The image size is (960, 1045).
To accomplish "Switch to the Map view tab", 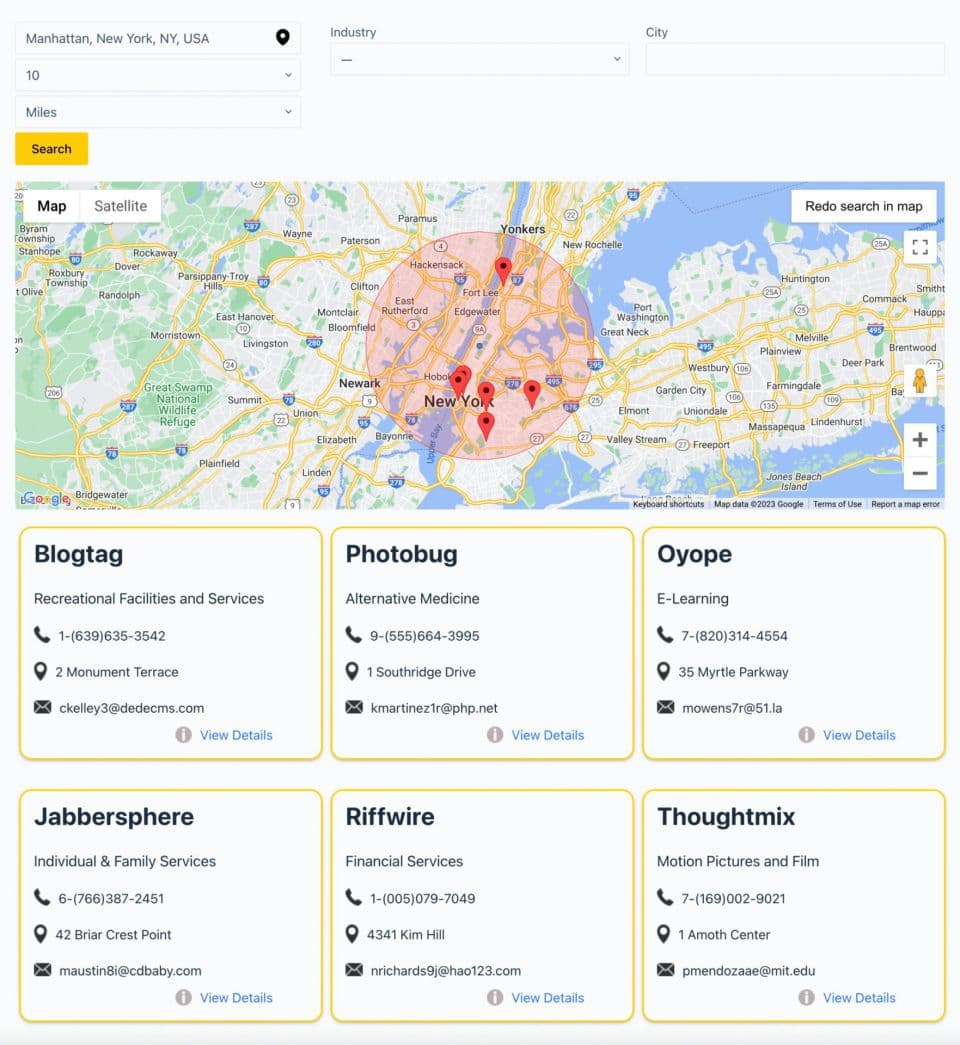I will [x=52, y=206].
